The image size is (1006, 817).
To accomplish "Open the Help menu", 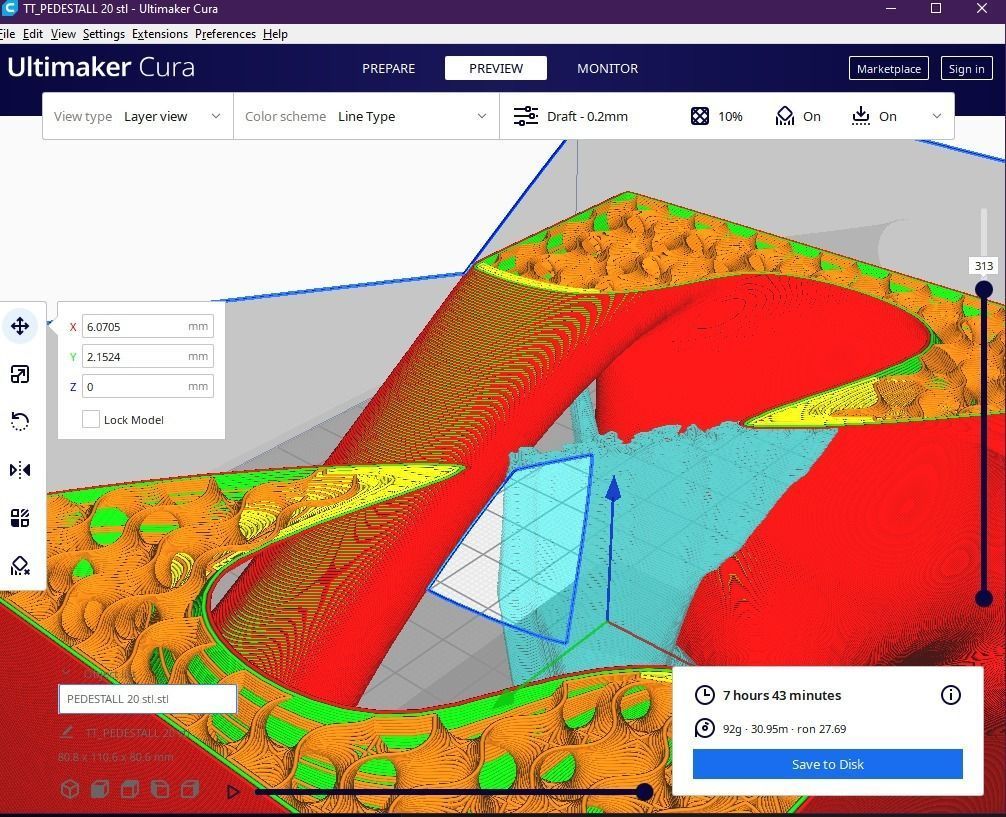I will click(275, 34).
